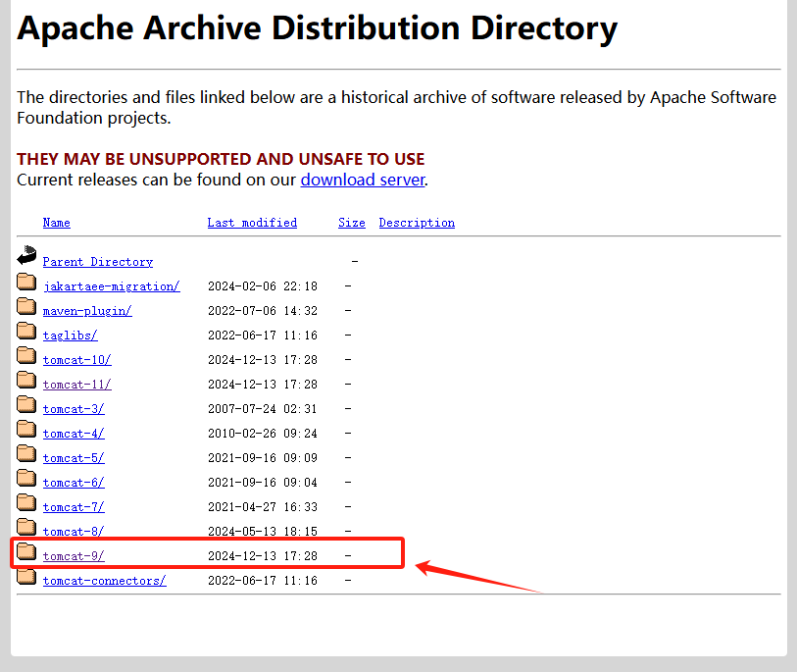Open the tomcat-8/ directory link
Image resolution: width=798 pixels, height=672 pixels.
(74, 531)
